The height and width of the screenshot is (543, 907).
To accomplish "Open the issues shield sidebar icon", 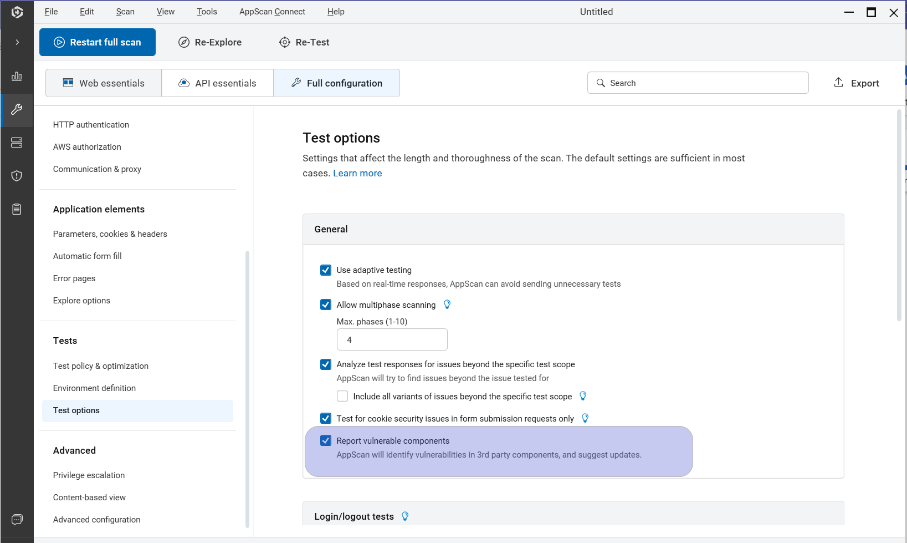I will (x=17, y=176).
